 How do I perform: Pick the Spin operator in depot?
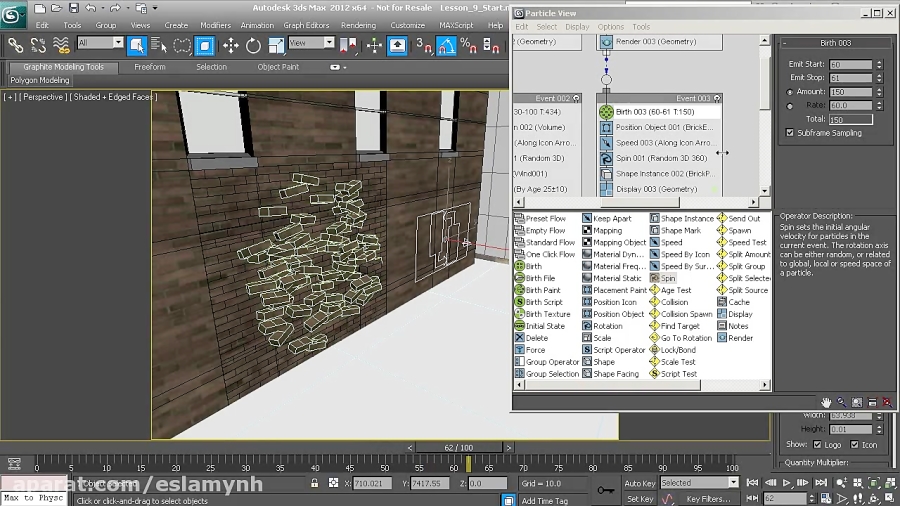click(x=662, y=278)
